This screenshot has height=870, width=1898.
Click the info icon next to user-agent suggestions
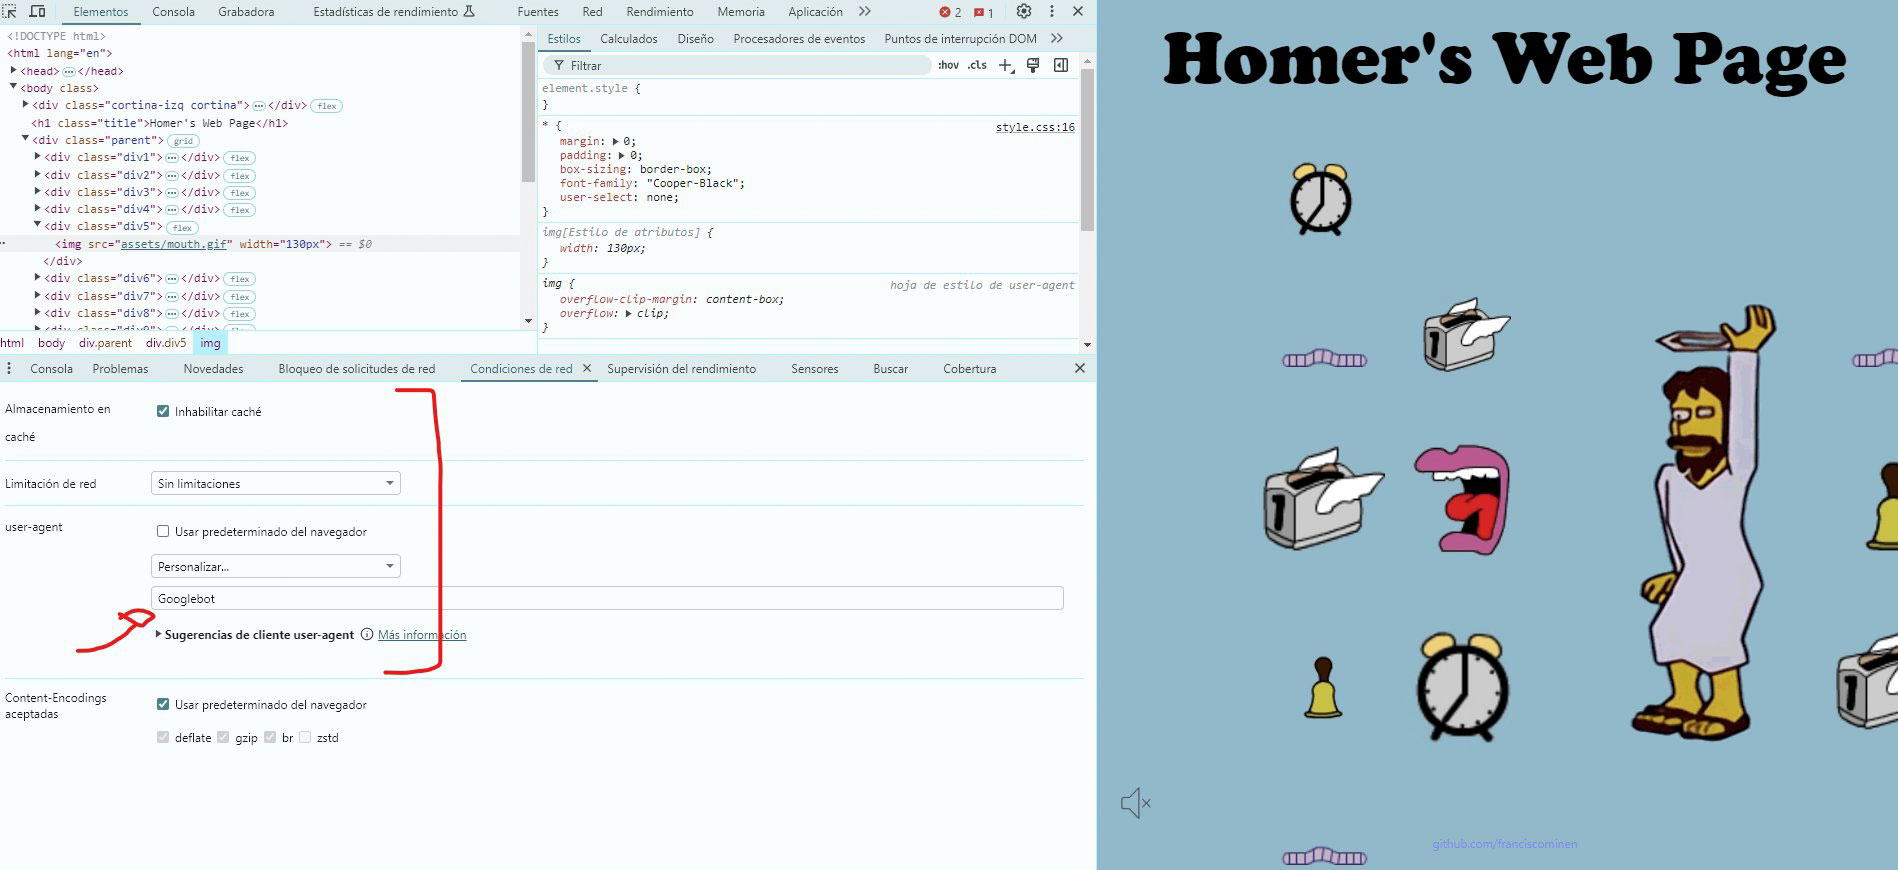[x=367, y=635]
